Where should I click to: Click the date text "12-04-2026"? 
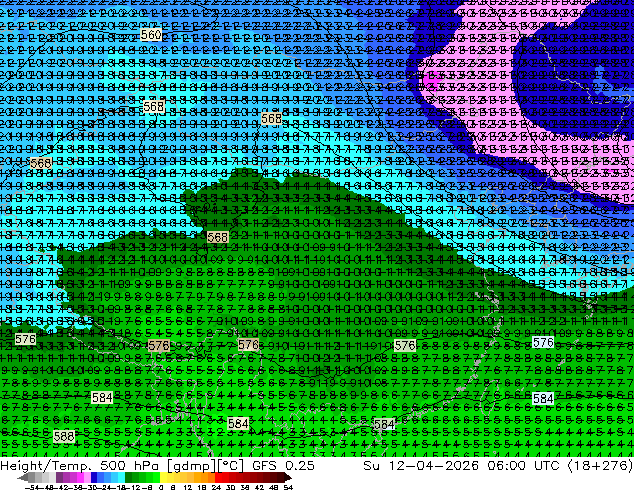(x=434, y=465)
